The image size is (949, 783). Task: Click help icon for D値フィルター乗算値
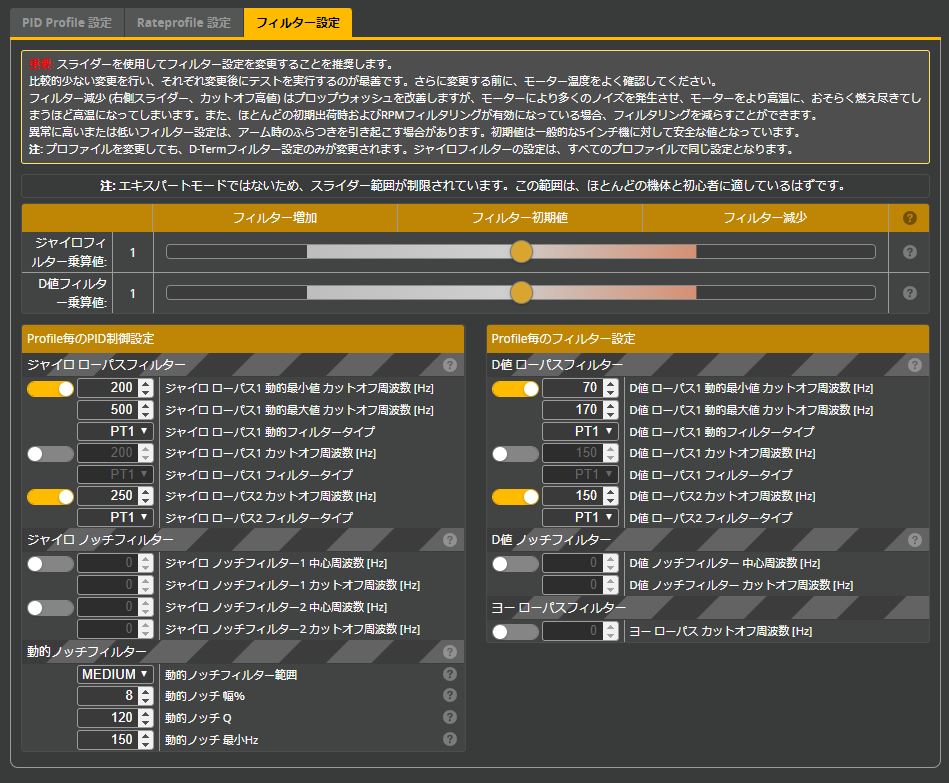[909, 293]
